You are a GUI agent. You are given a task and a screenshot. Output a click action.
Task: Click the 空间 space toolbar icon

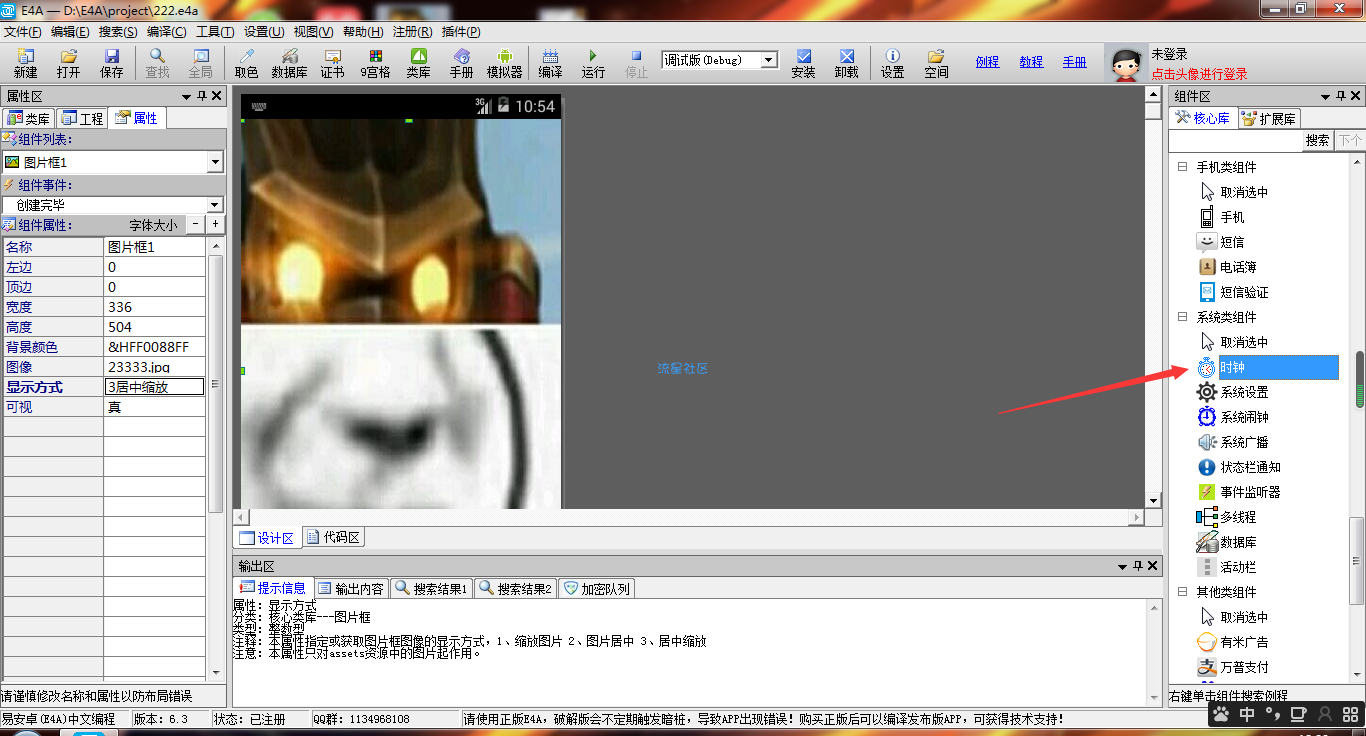(936, 63)
